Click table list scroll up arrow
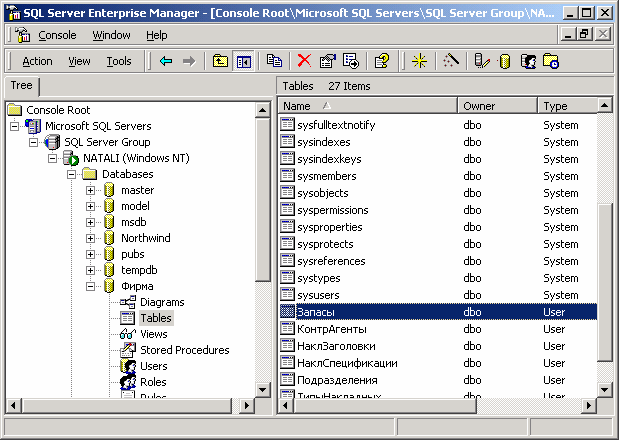This screenshot has height=440, width=619. 604,105
